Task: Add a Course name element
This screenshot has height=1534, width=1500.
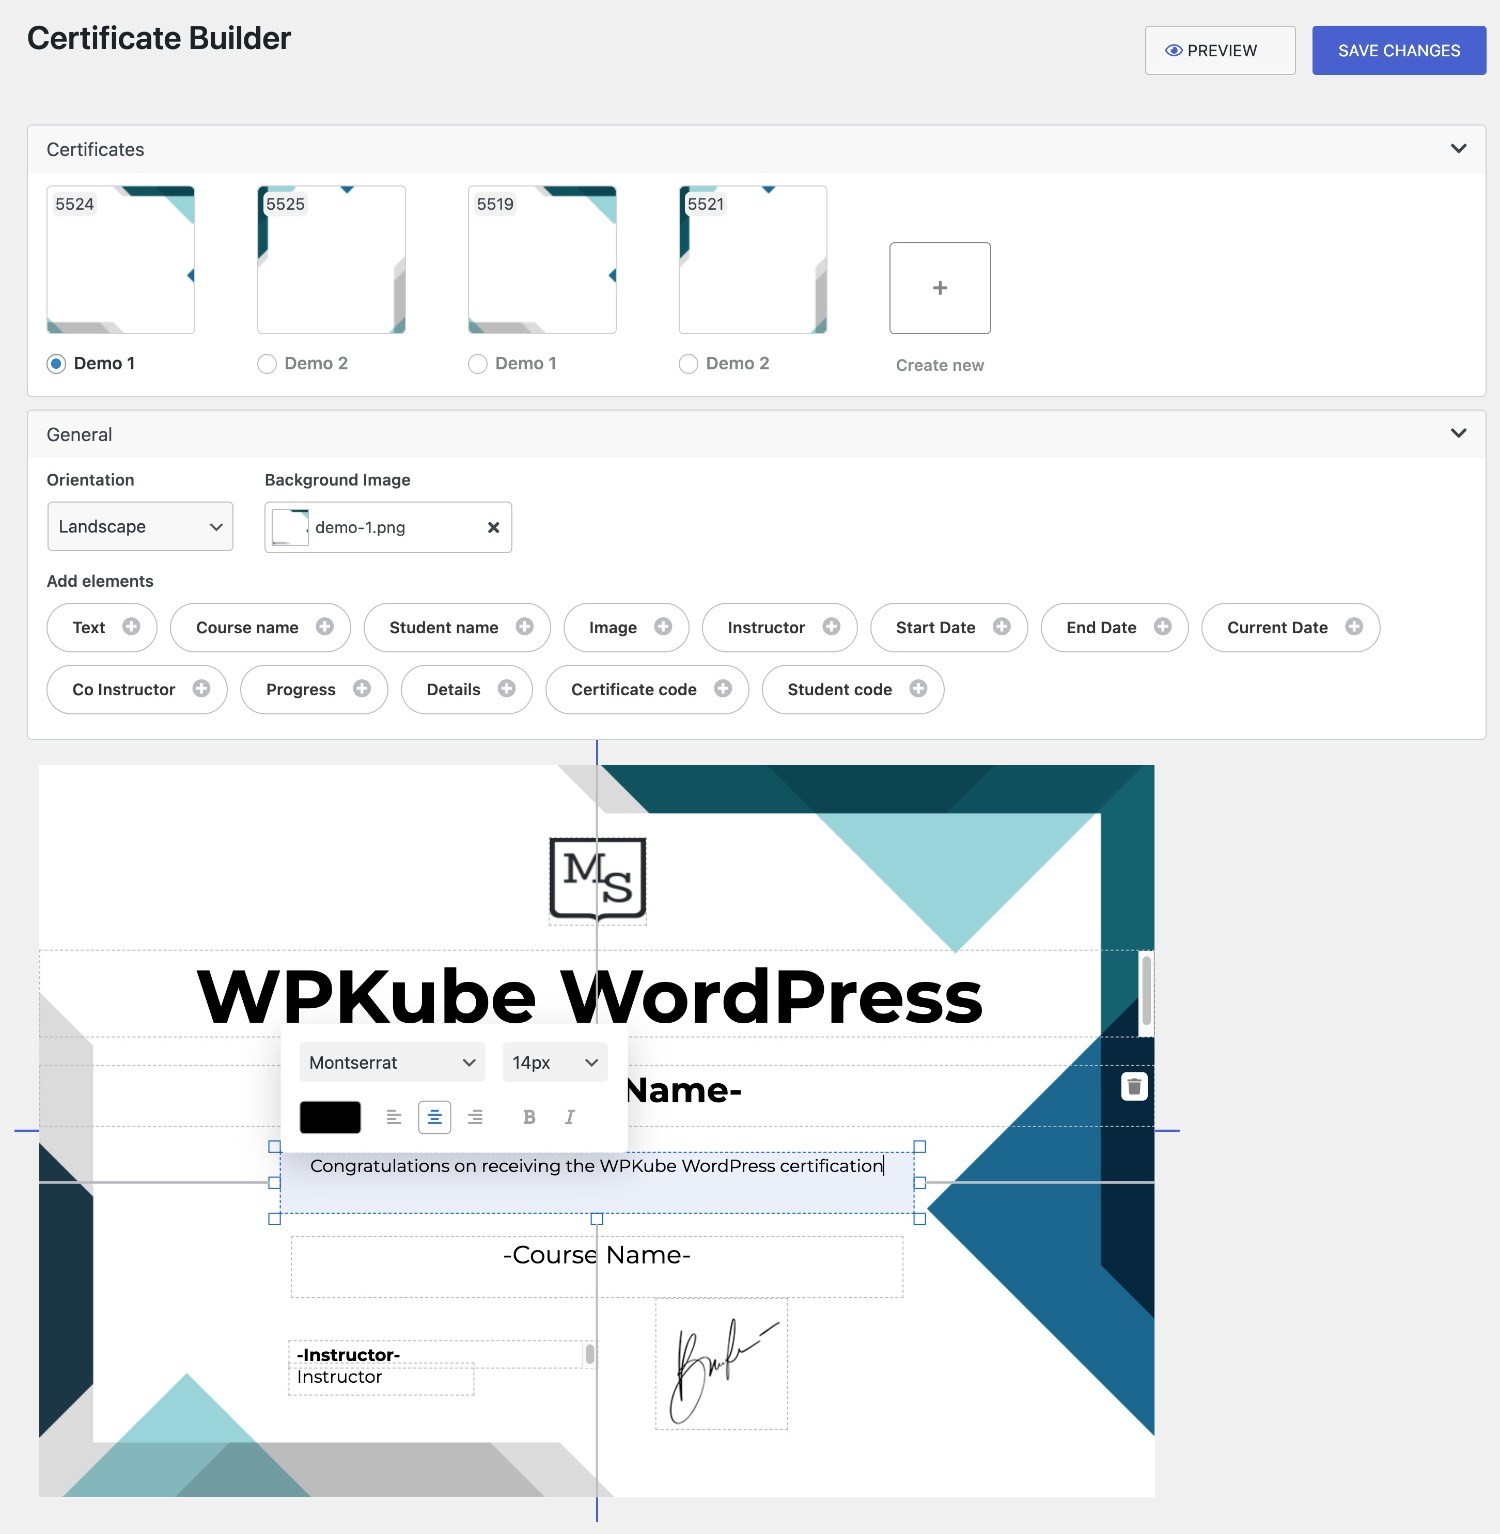Action: [x=260, y=627]
